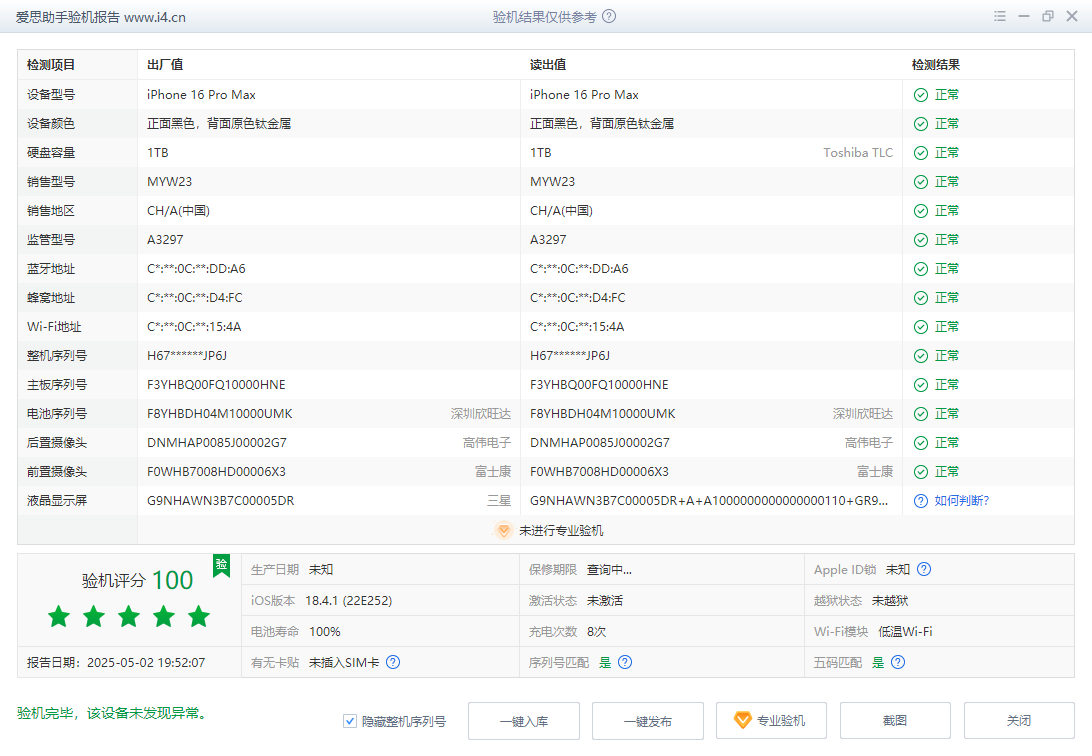Click the 深圳欣旺达 label in 出厂值 column
Screen dimensions: 1092x756
481,414
